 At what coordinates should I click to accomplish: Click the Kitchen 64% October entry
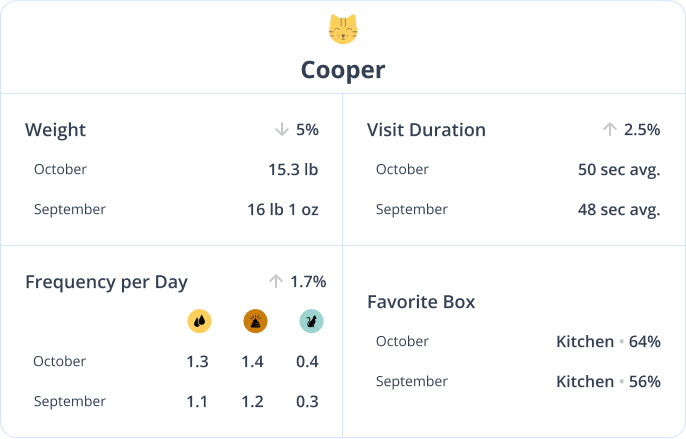tap(608, 341)
